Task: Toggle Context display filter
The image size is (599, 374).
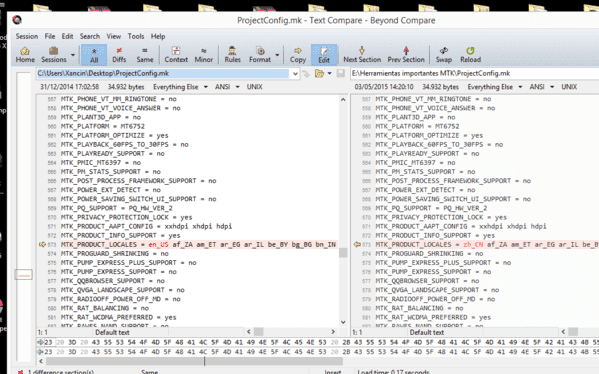Action: pyautogui.click(x=176, y=55)
